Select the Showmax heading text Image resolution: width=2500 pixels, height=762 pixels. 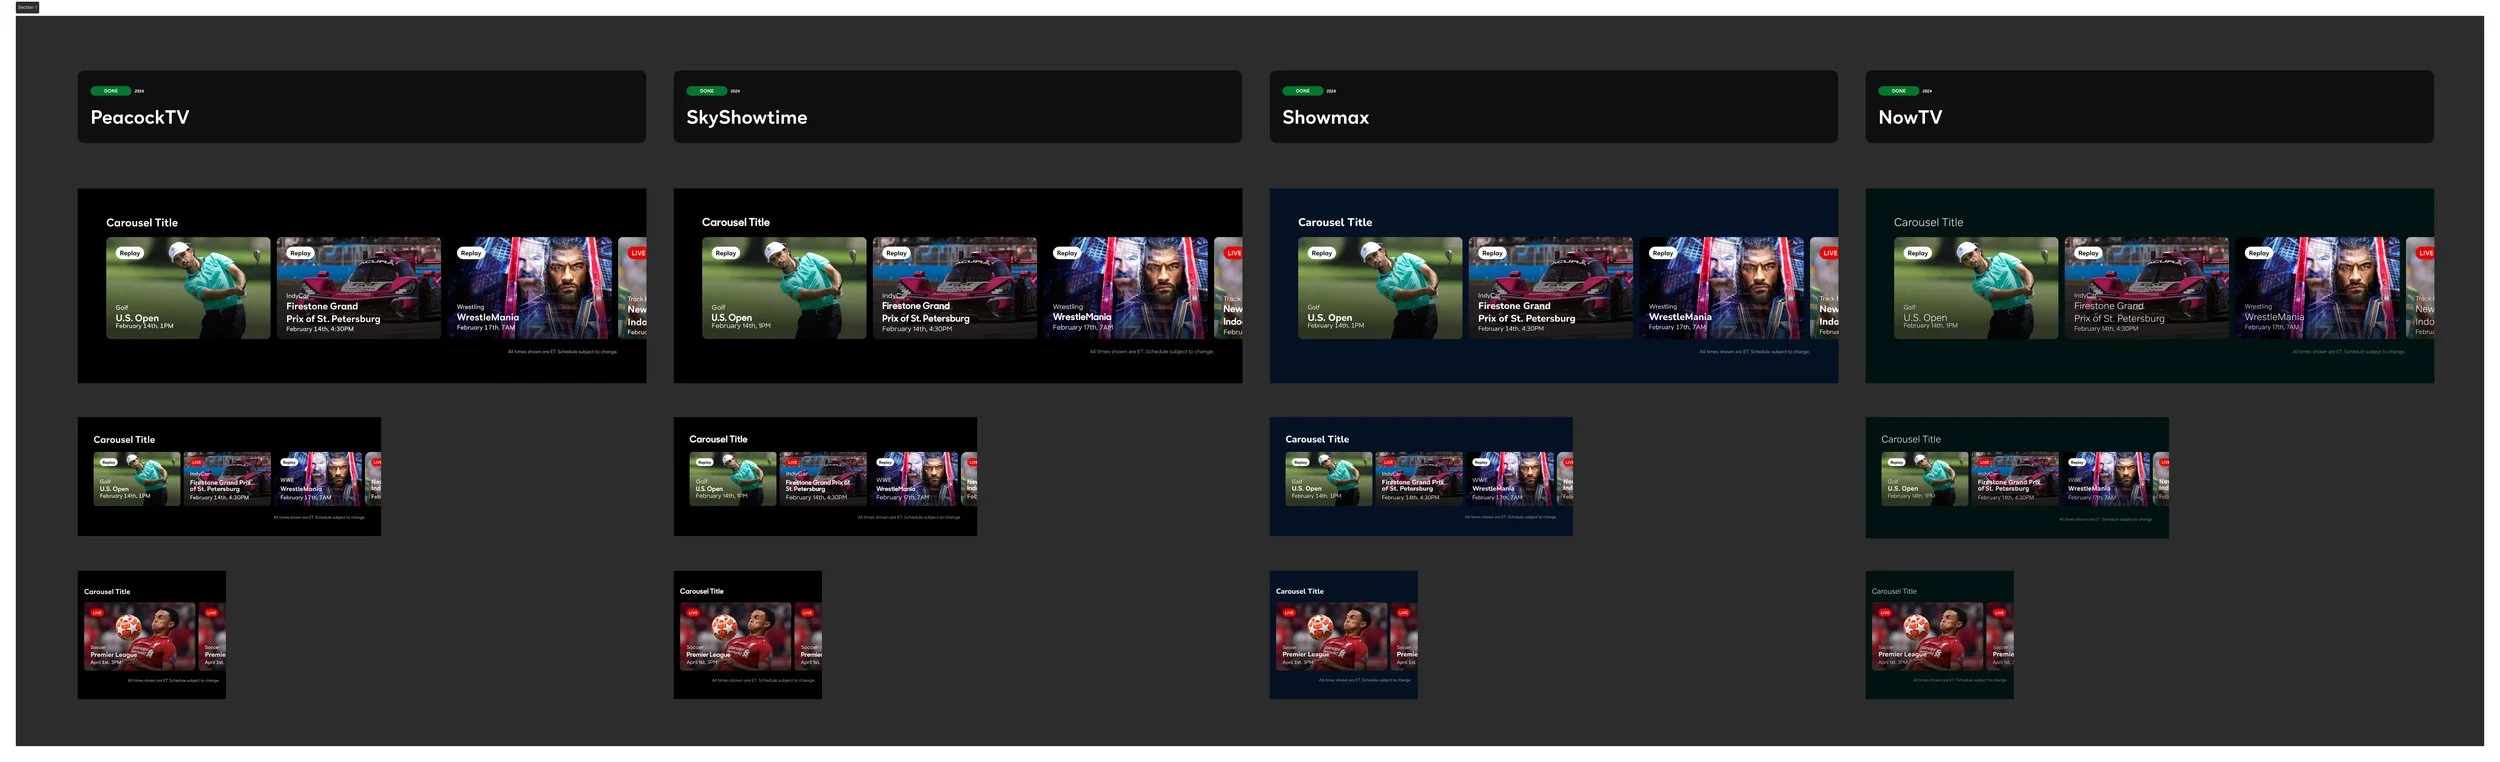tap(1326, 117)
